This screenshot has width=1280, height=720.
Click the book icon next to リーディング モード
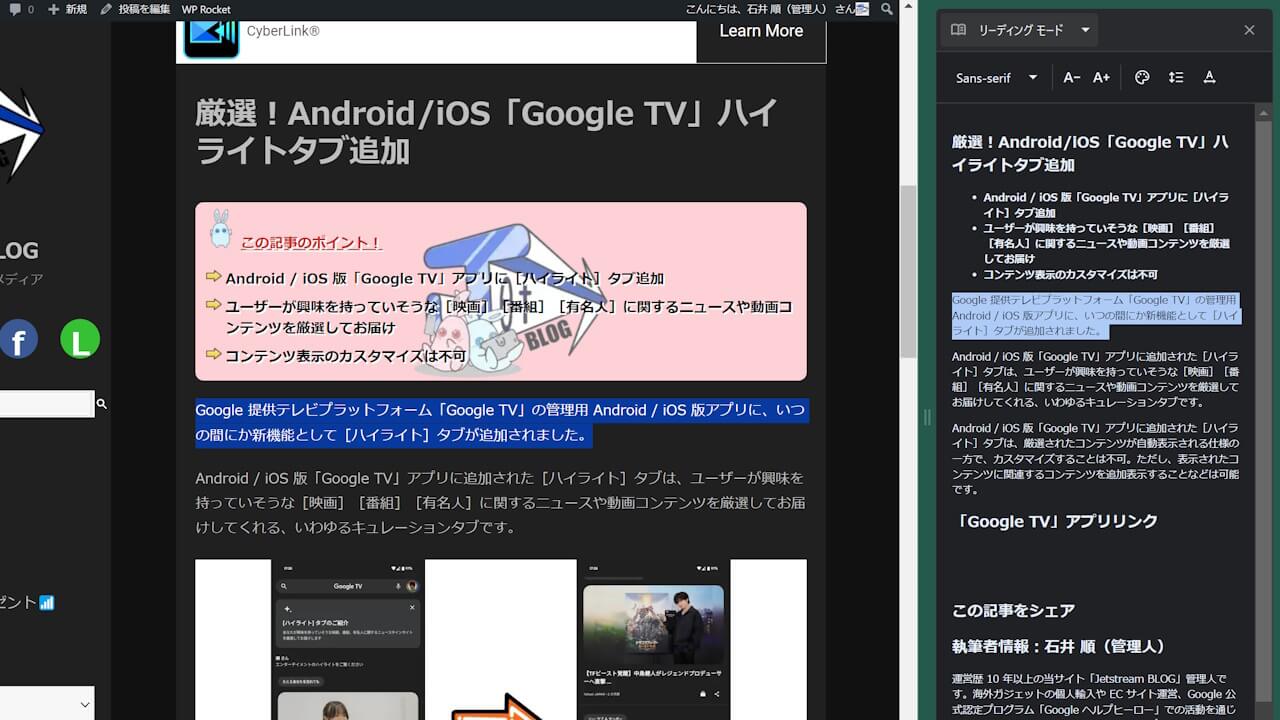tap(957, 30)
